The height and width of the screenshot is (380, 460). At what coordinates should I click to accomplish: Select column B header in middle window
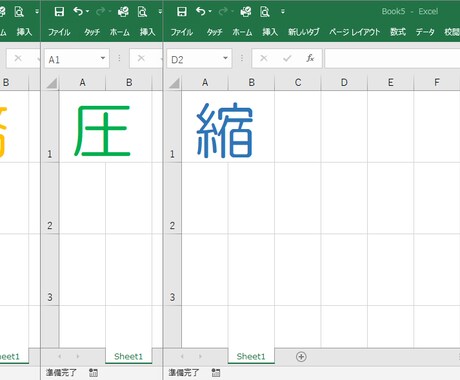point(129,83)
